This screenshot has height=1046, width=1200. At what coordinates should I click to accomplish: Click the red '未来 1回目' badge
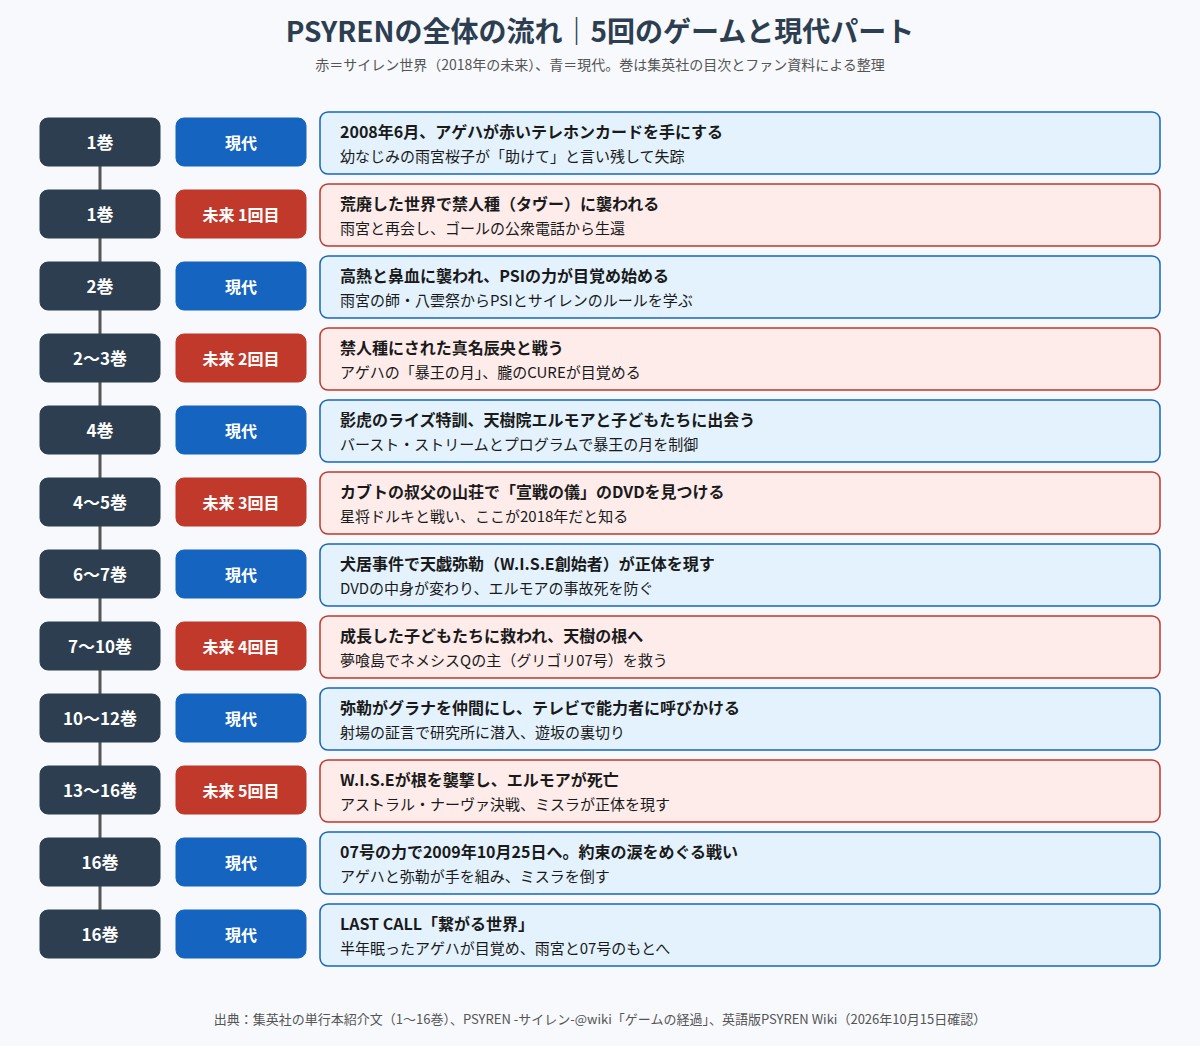click(241, 214)
